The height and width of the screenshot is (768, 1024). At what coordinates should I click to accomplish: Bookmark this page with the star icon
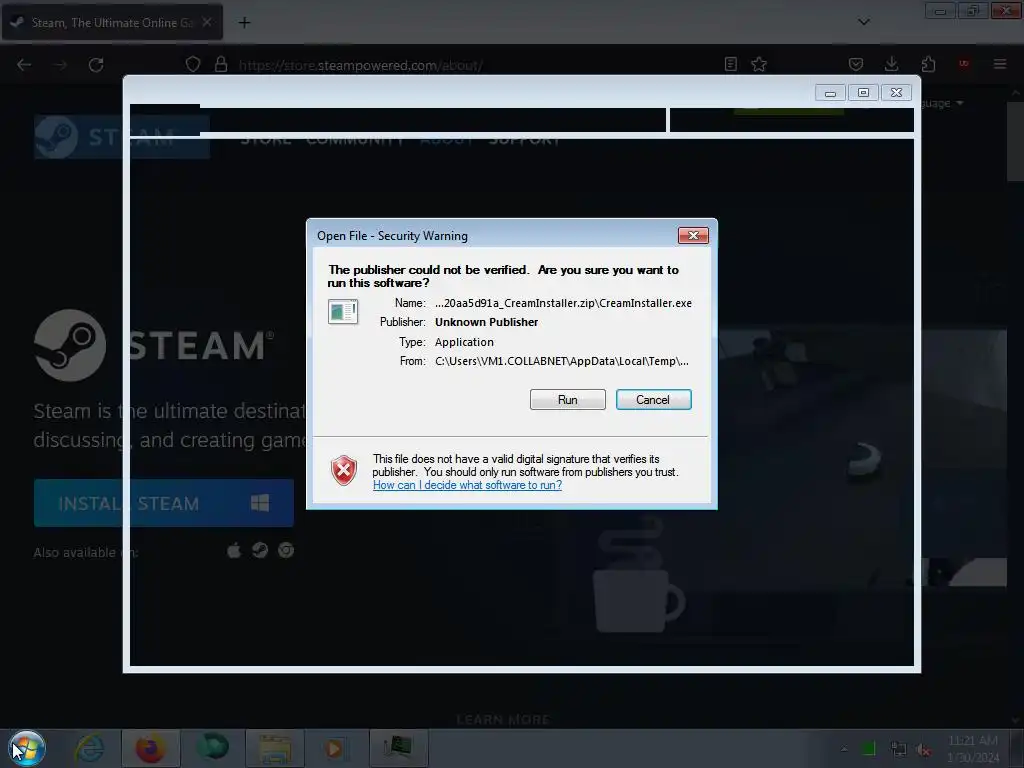tap(759, 64)
